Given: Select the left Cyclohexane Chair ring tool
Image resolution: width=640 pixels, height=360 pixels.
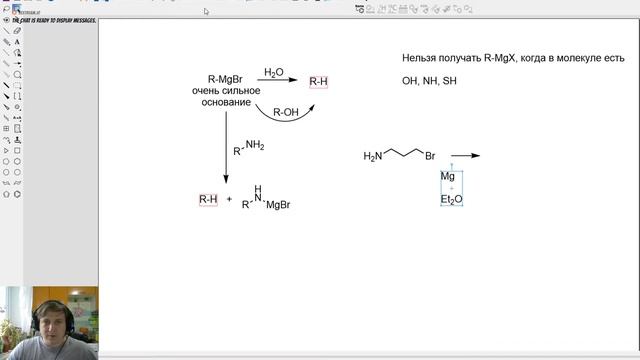Looking at the screenshot, I should (6, 183).
